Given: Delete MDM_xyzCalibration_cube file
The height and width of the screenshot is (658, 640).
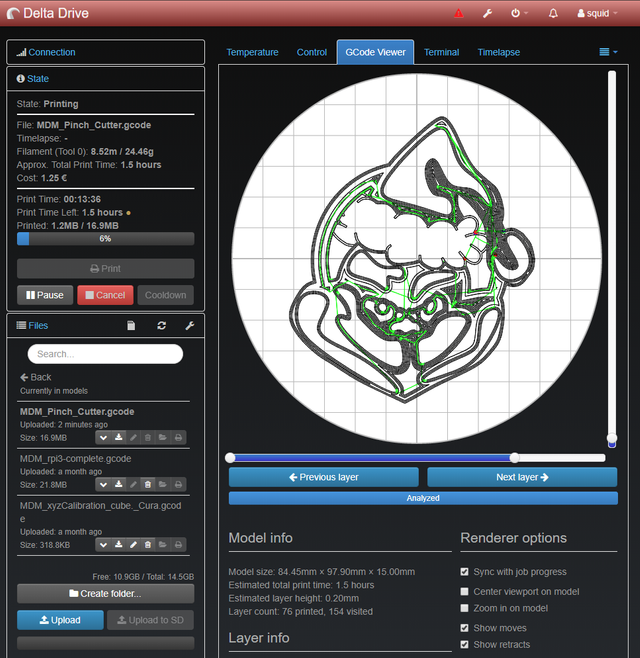Looking at the screenshot, I should [148, 545].
